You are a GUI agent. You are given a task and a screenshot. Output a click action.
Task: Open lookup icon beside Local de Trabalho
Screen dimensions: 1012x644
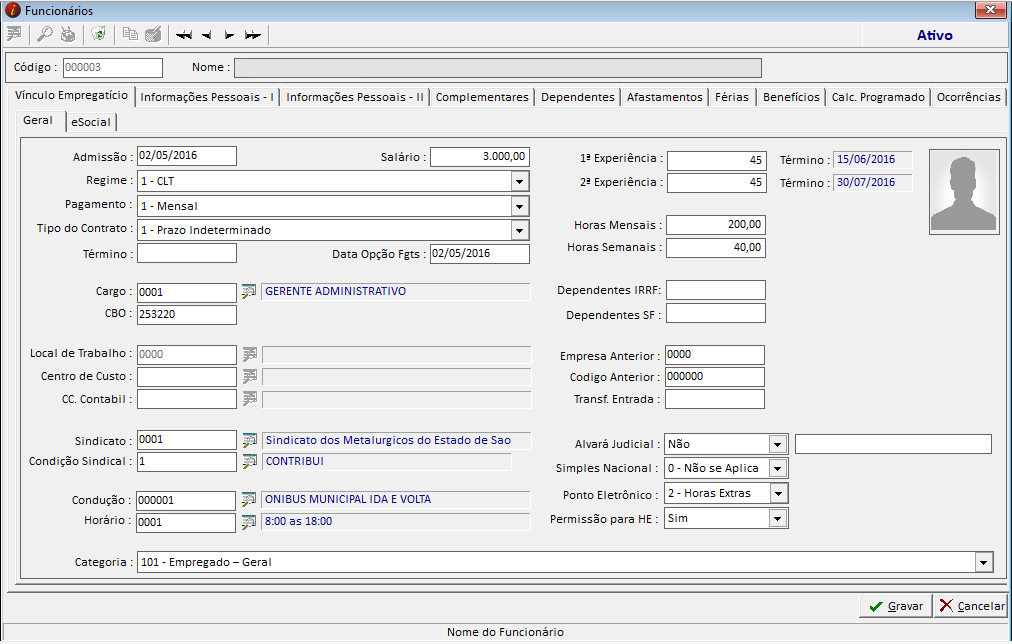[250, 354]
